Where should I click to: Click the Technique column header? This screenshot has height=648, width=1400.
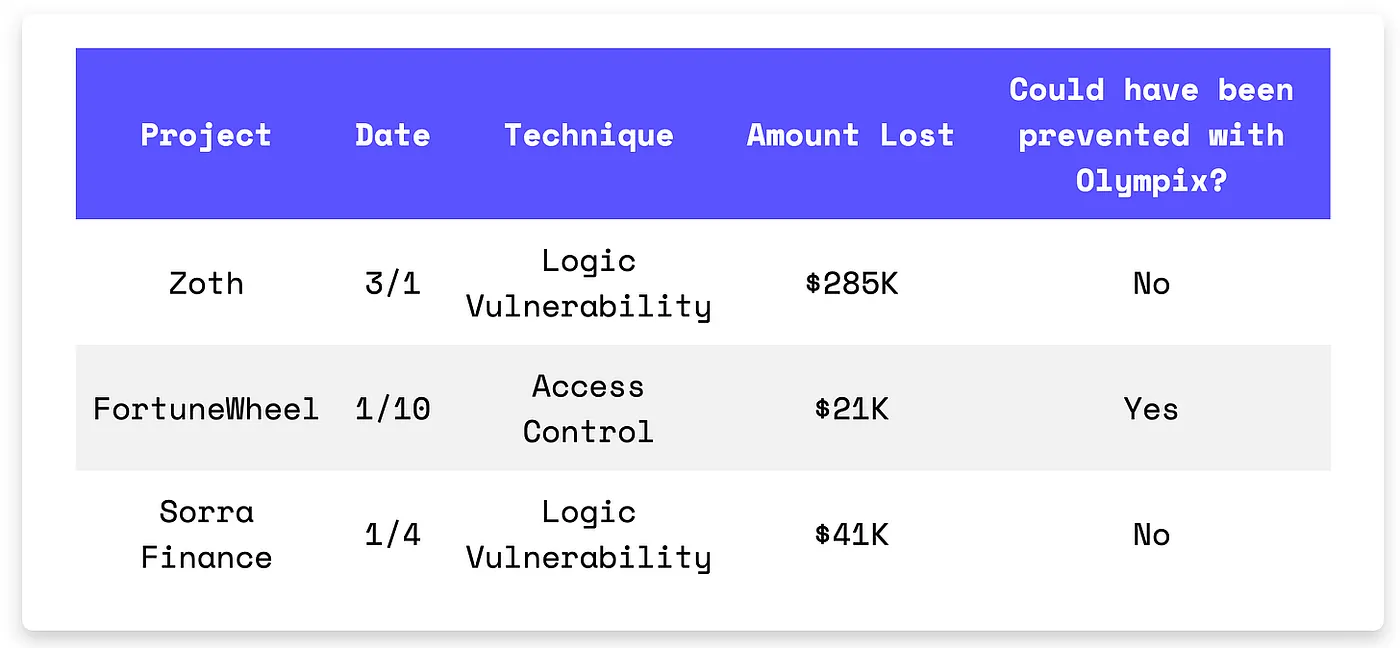pos(589,135)
